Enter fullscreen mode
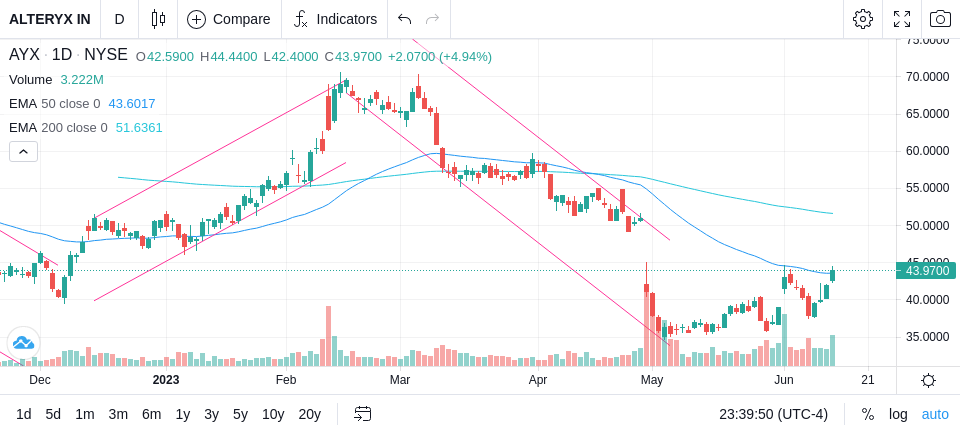 click(902, 19)
